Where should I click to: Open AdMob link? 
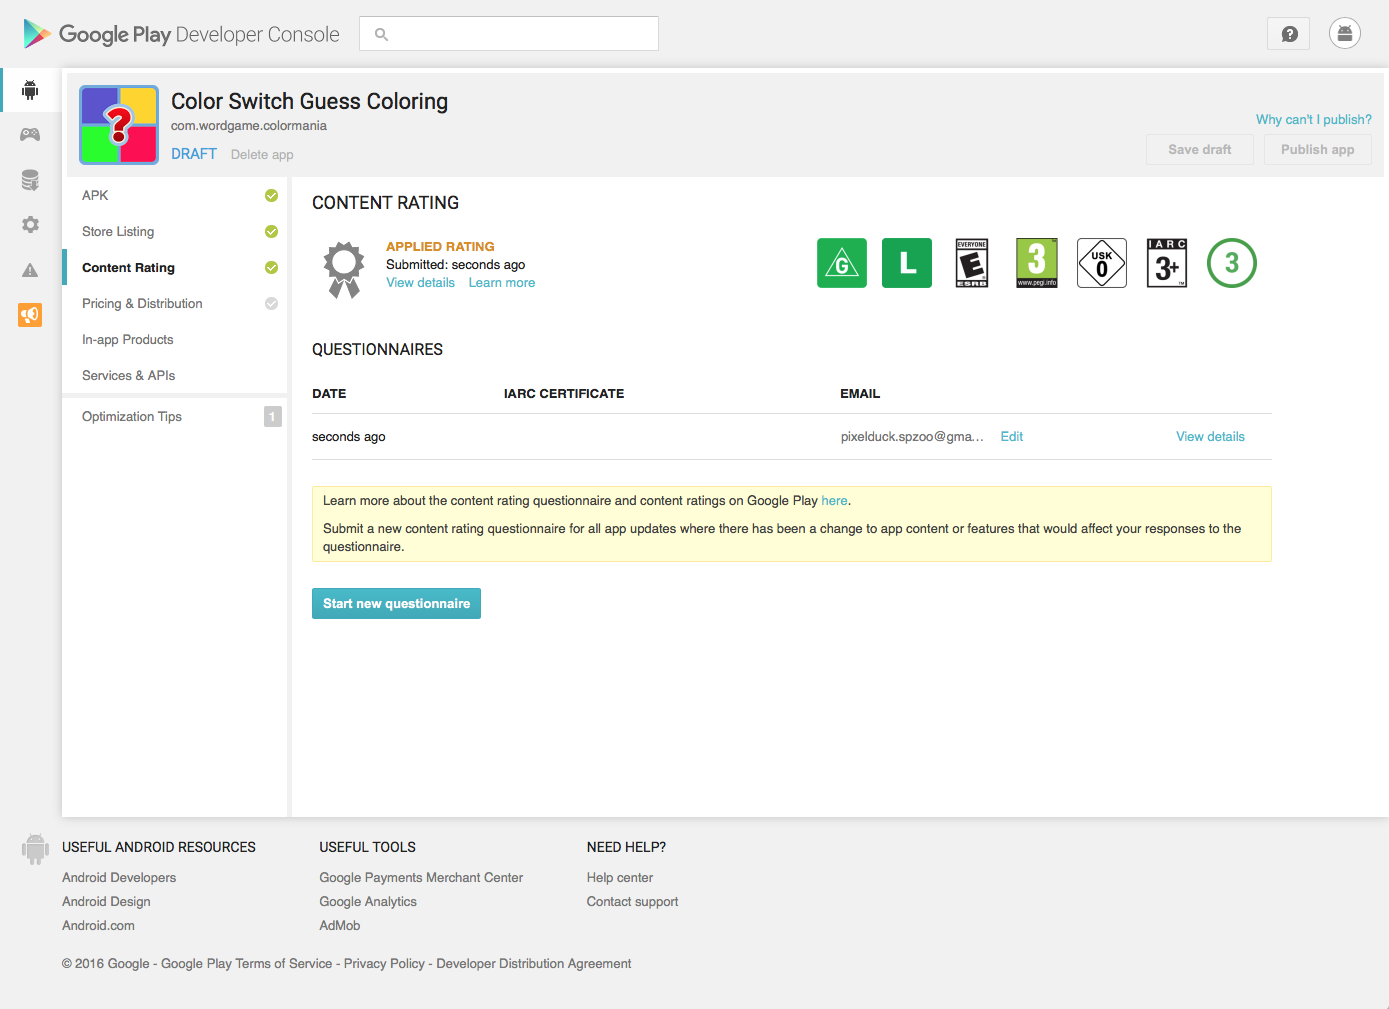click(340, 926)
